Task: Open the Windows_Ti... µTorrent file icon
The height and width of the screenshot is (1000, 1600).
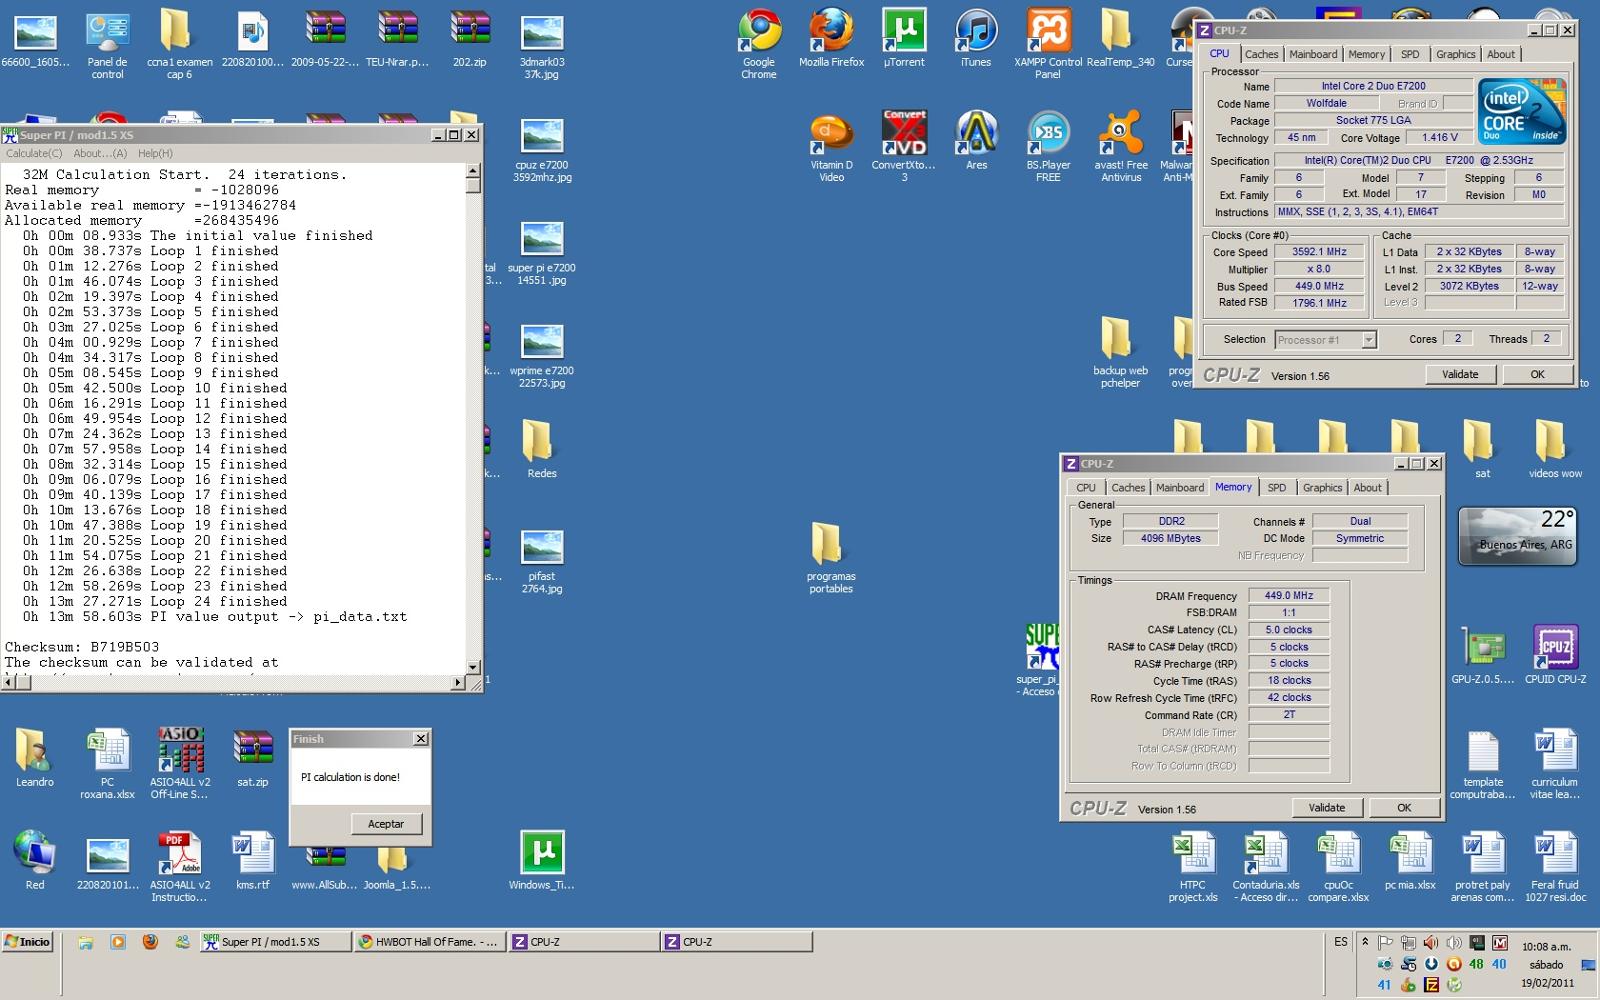Action: coord(542,861)
